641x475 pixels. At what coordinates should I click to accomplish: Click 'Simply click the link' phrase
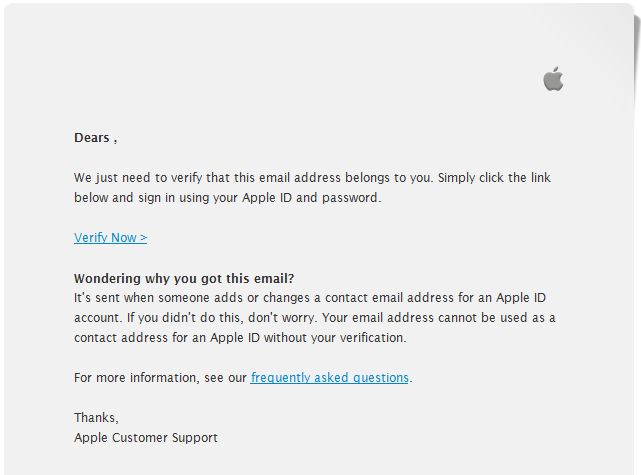pos(494,178)
